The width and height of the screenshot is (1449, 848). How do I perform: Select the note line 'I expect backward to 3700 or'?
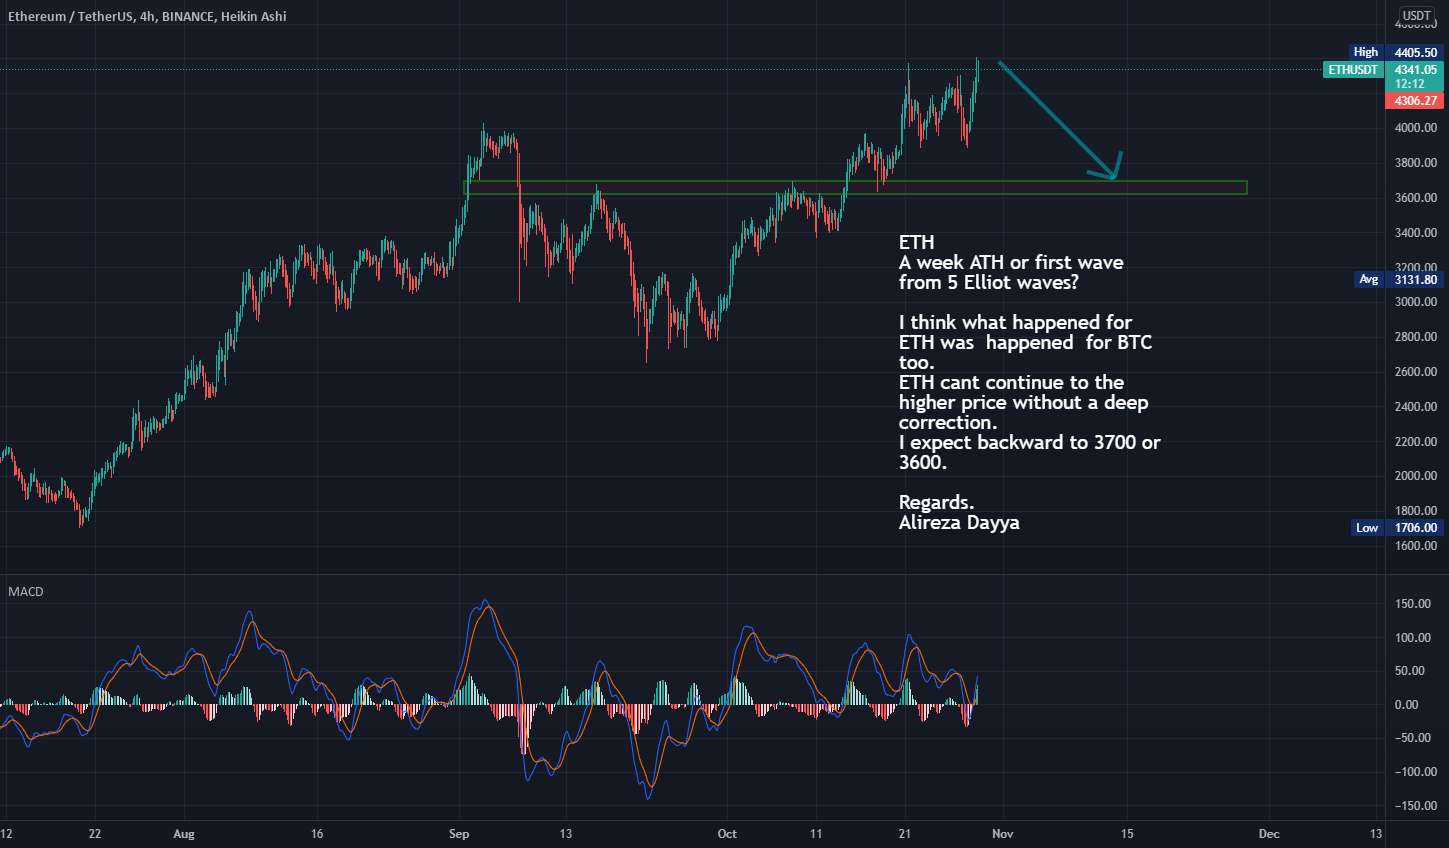[1029, 443]
